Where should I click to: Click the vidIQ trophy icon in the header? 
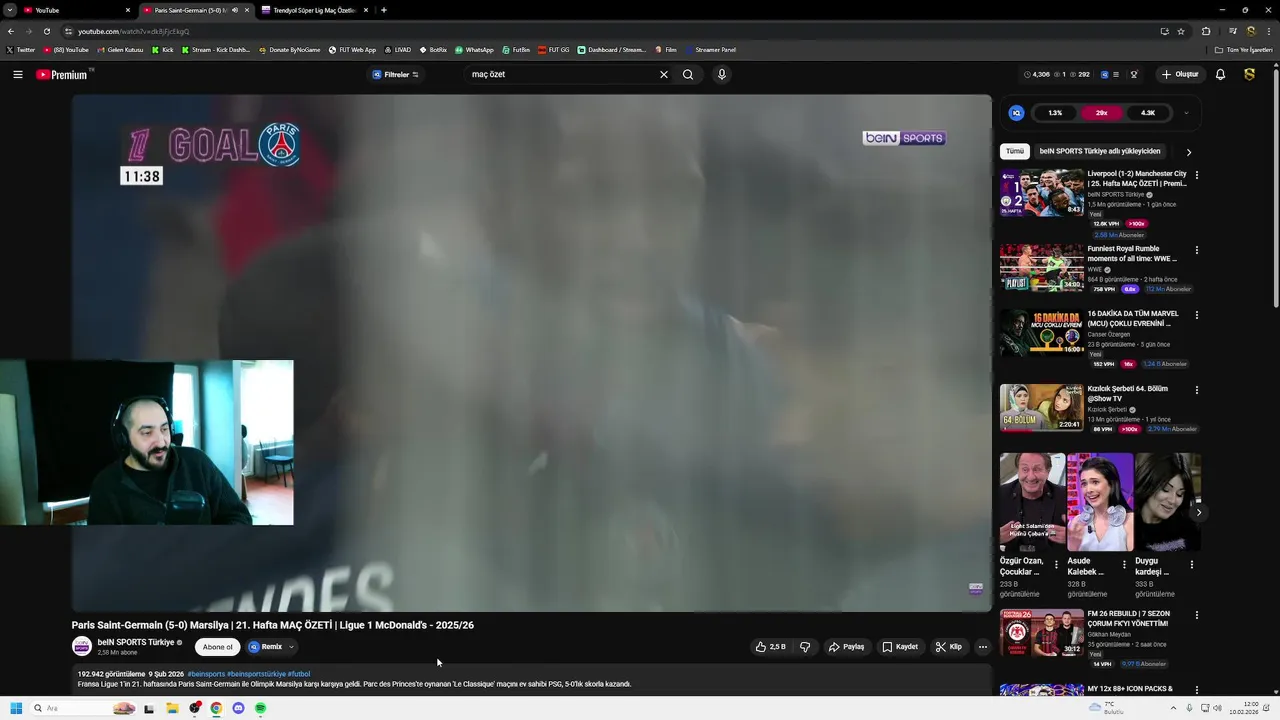[x=1134, y=74]
